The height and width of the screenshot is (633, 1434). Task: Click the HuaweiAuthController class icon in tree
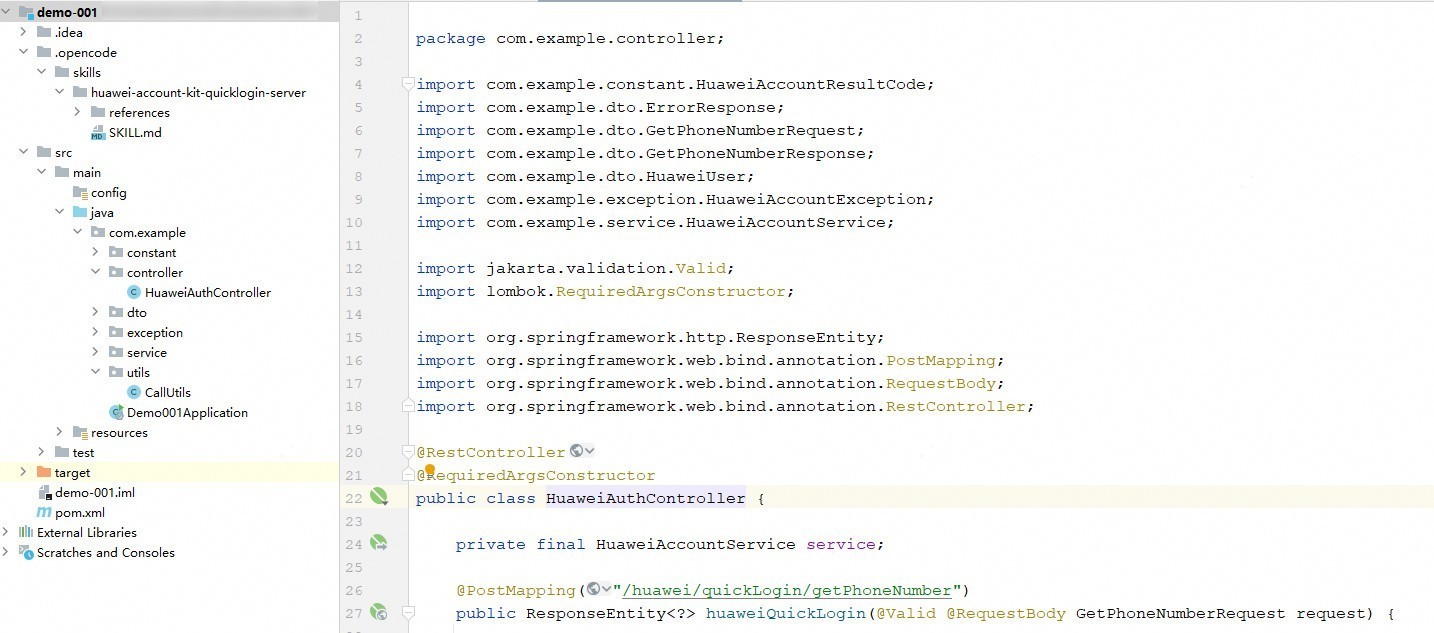click(134, 292)
